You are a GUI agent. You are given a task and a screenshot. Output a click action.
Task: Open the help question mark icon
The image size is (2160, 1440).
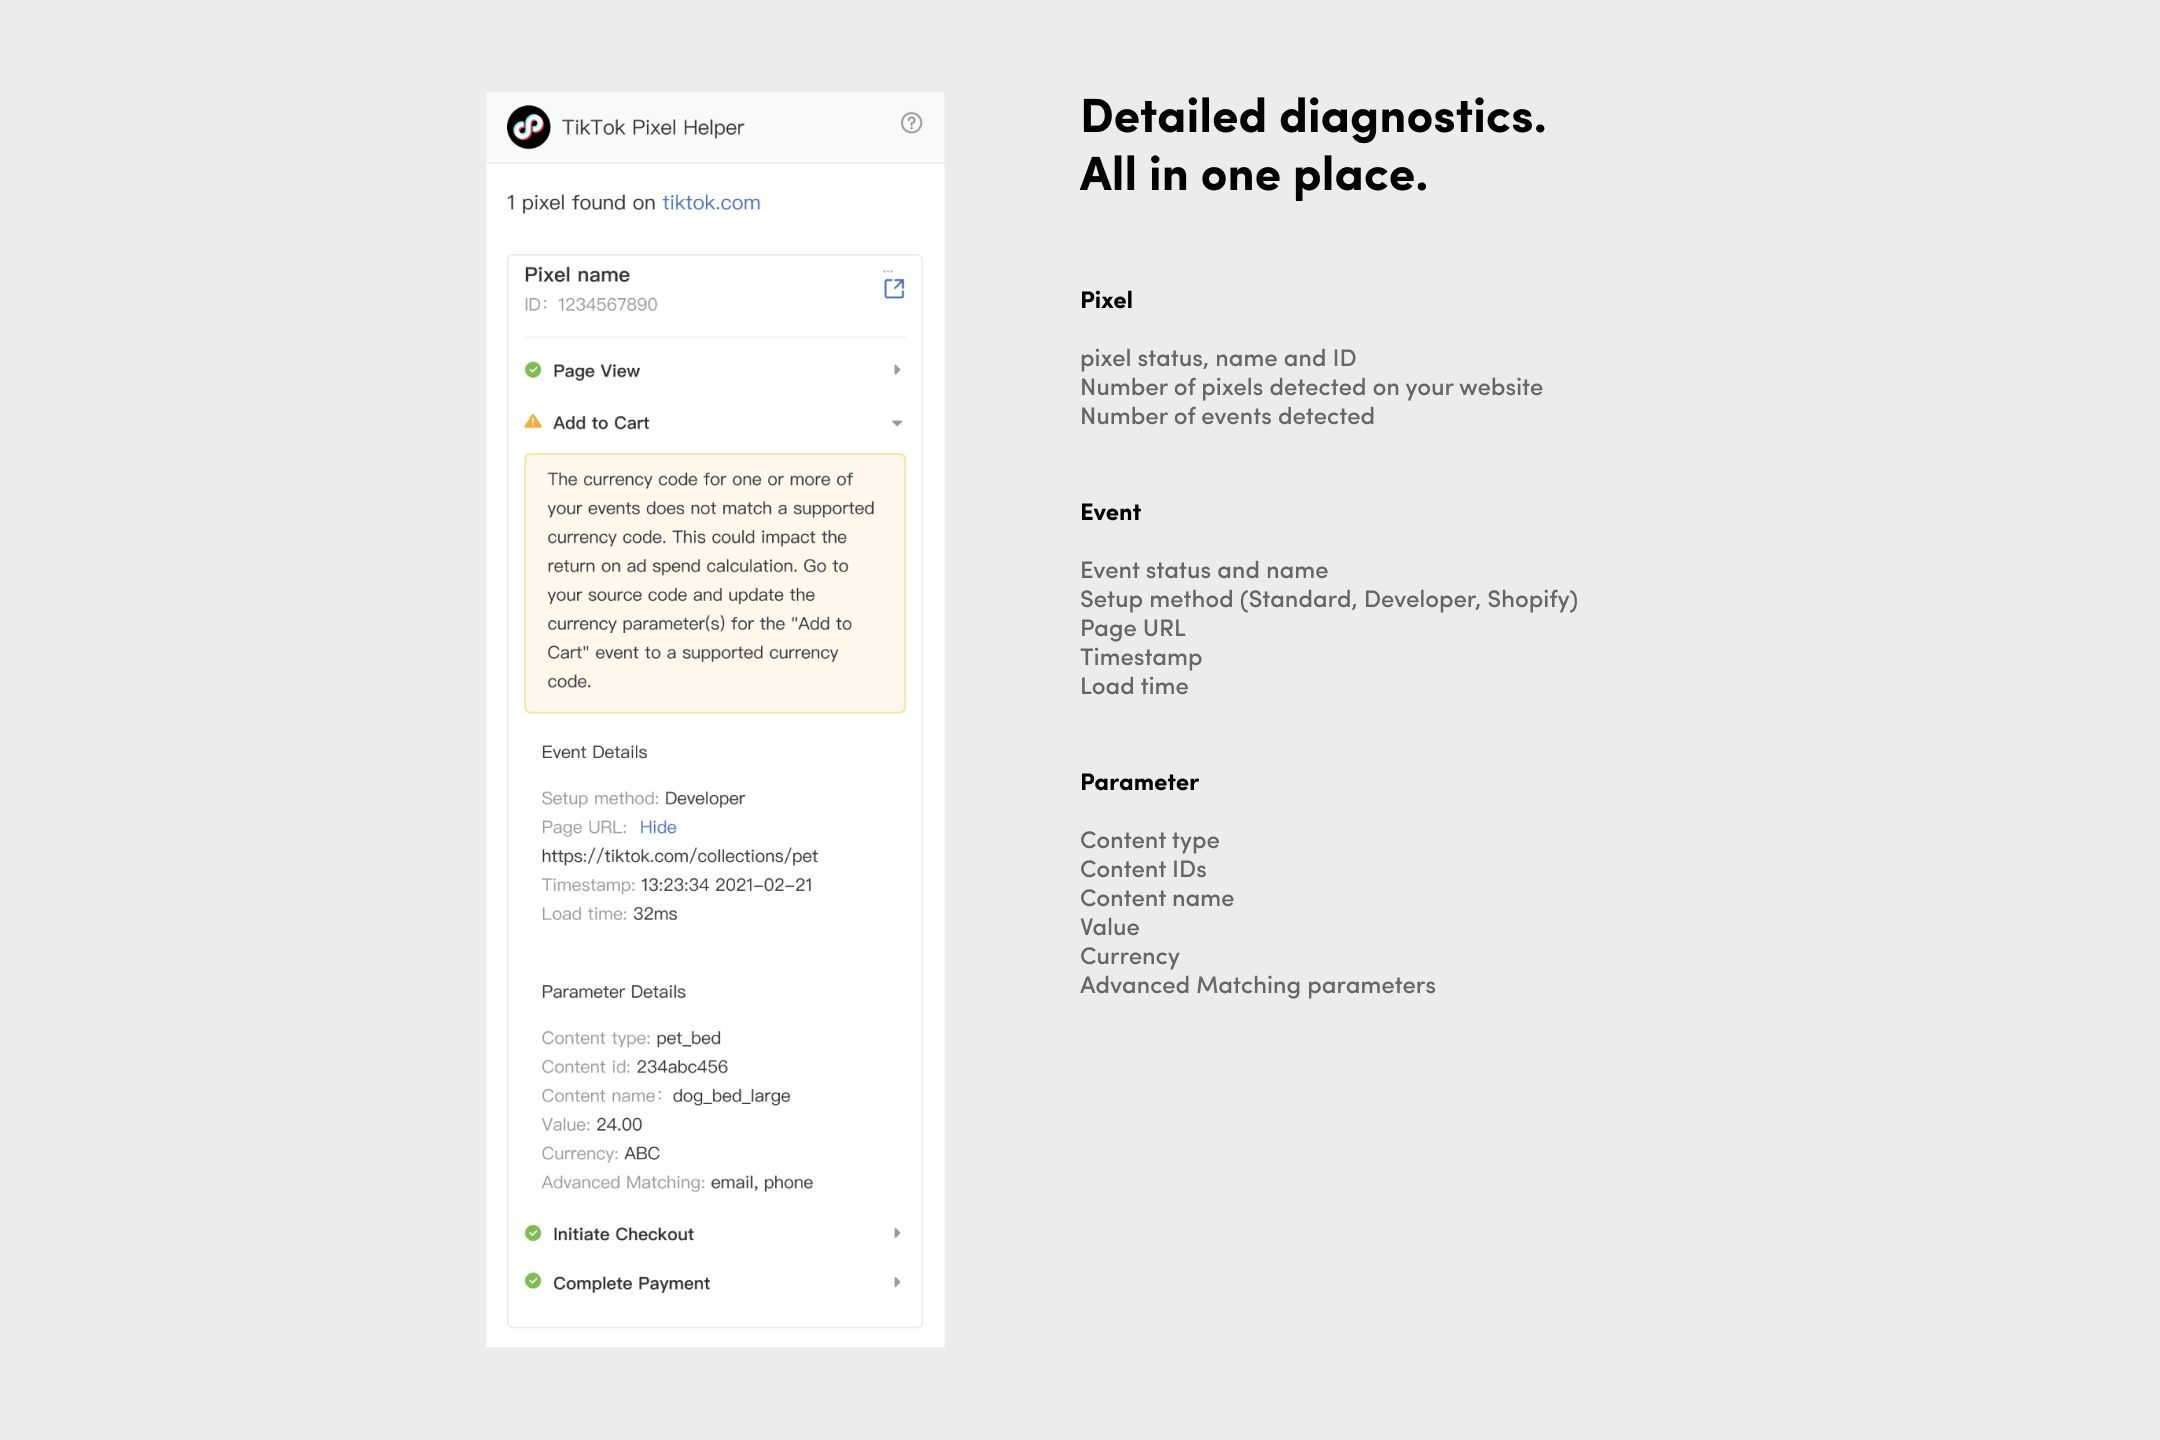[x=911, y=123]
